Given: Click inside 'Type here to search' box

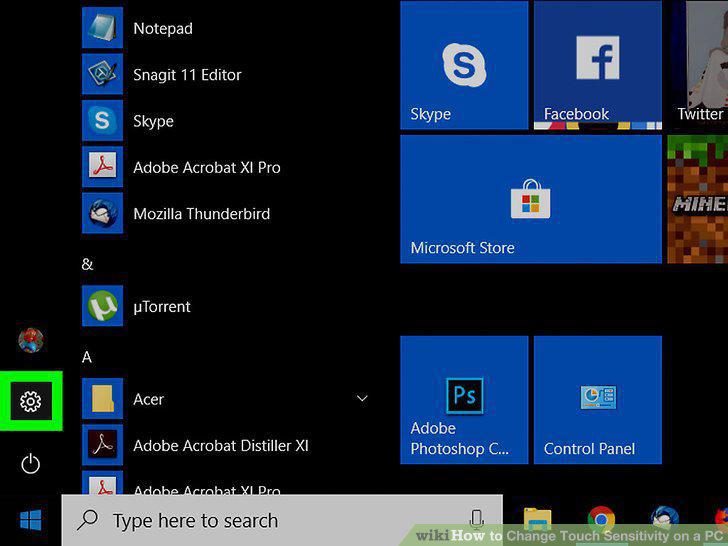Looking at the screenshot, I should 282,520.
